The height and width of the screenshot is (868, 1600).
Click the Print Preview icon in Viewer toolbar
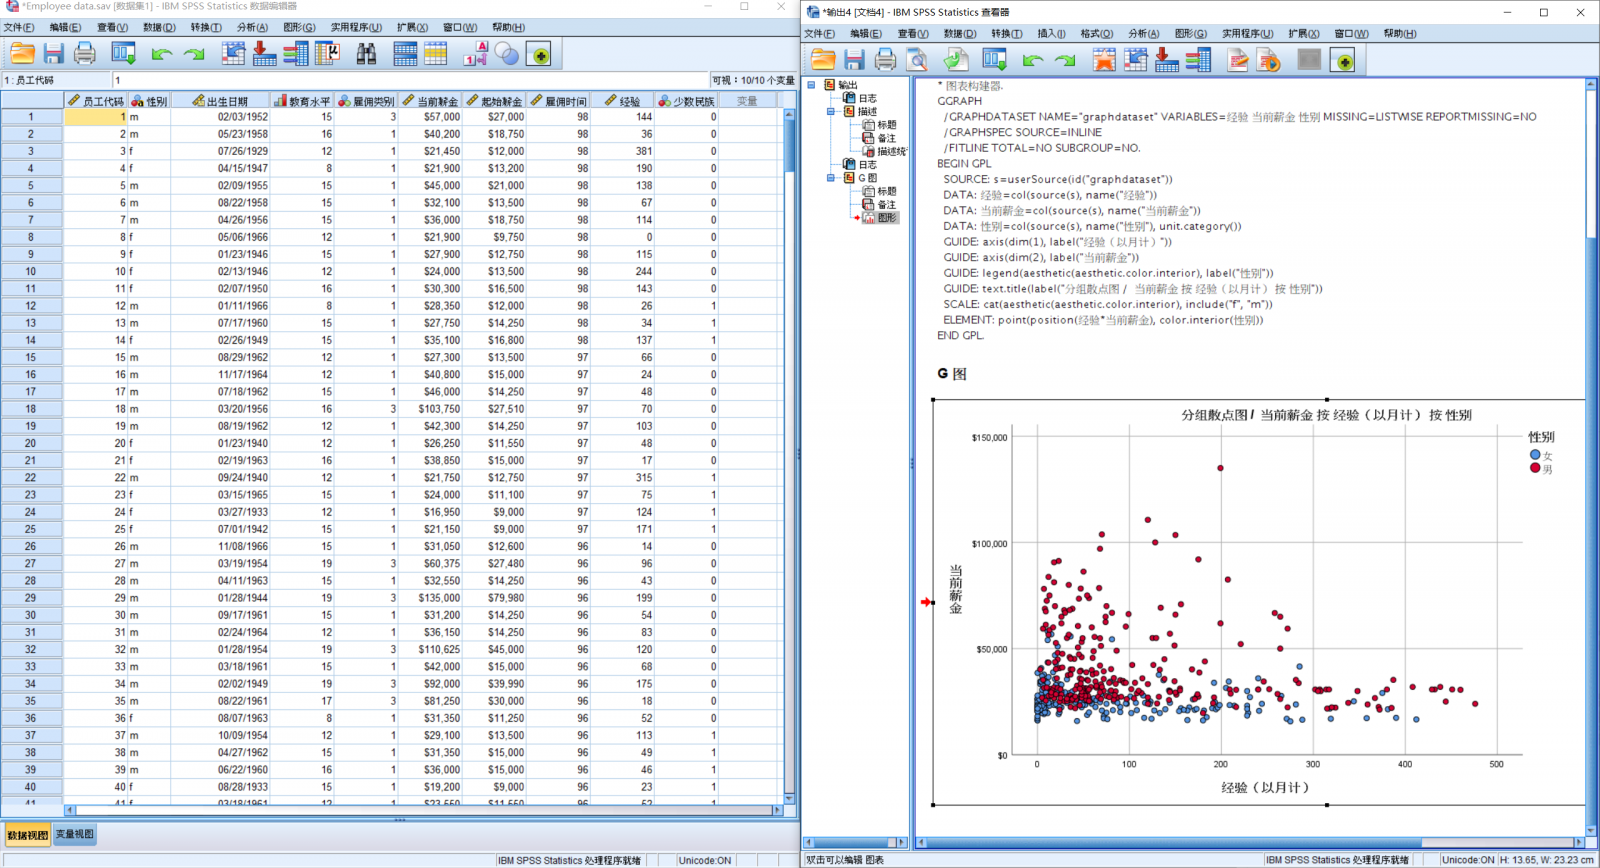click(917, 61)
